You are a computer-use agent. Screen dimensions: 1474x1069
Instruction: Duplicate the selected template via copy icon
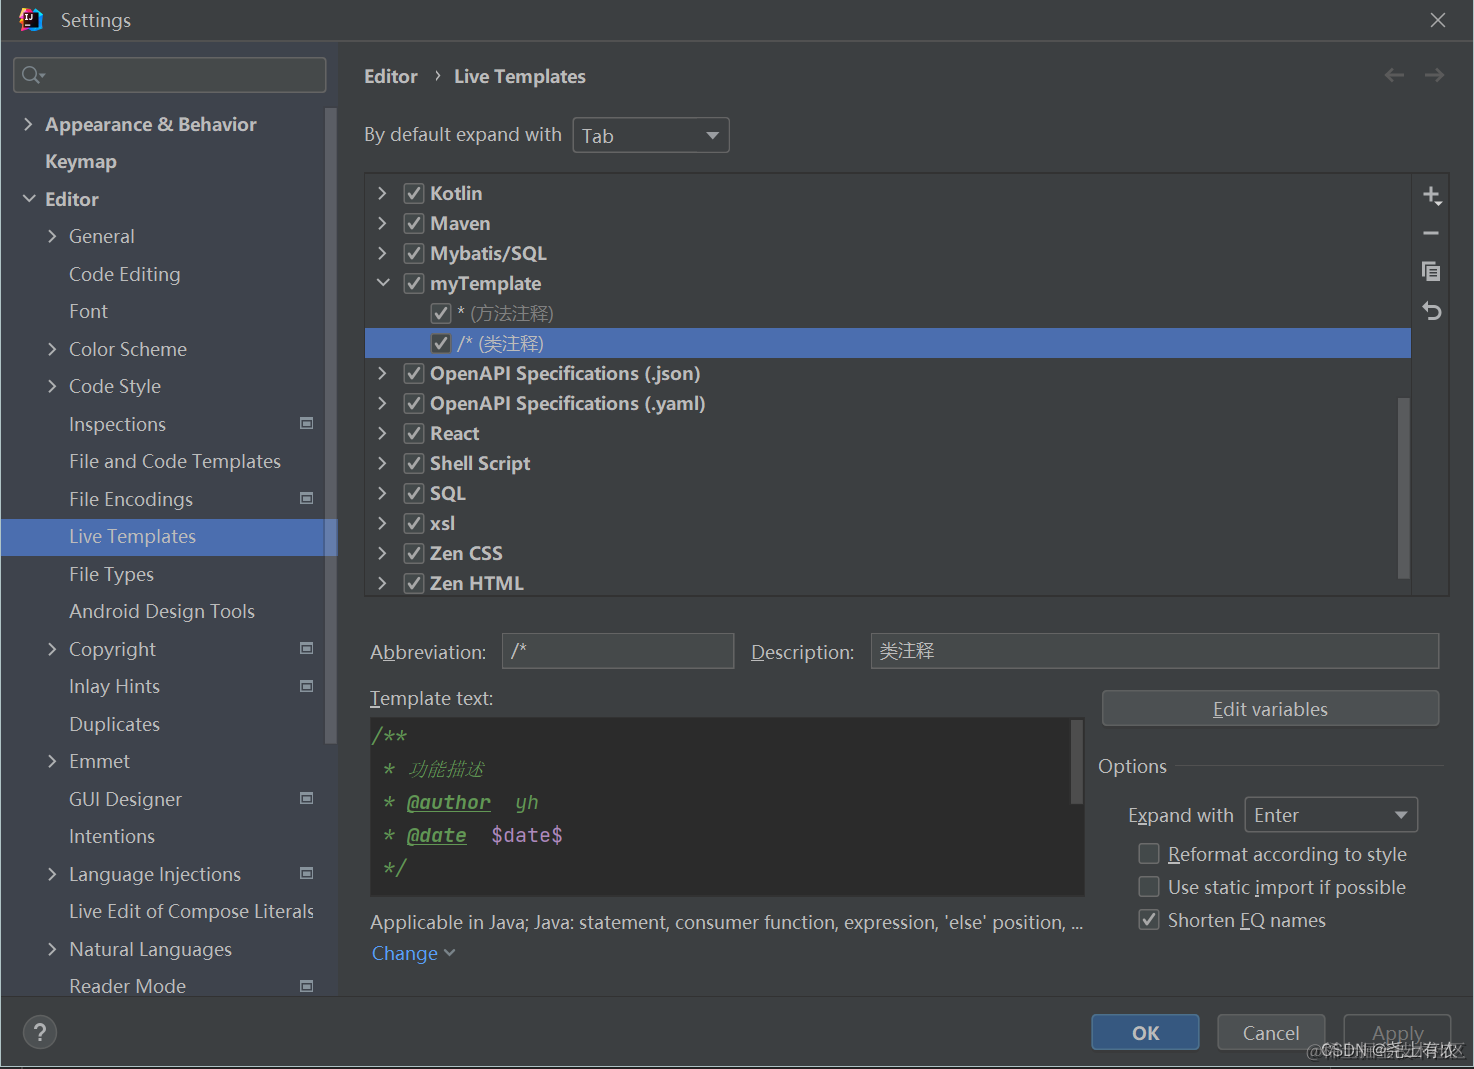click(x=1431, y=271)
